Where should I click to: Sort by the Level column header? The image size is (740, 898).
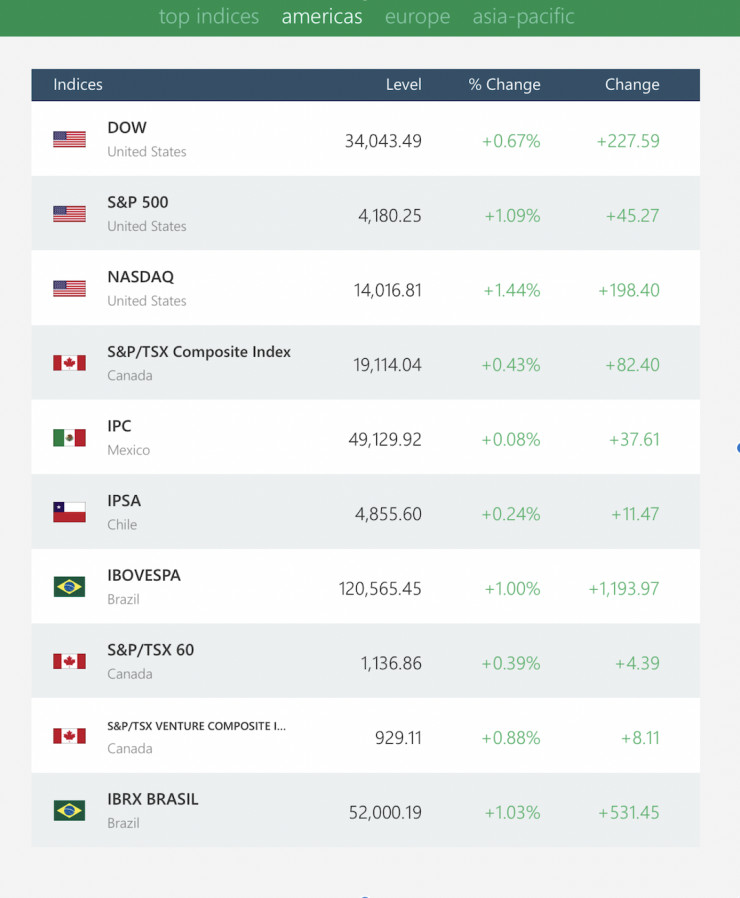tap(403, 85)
